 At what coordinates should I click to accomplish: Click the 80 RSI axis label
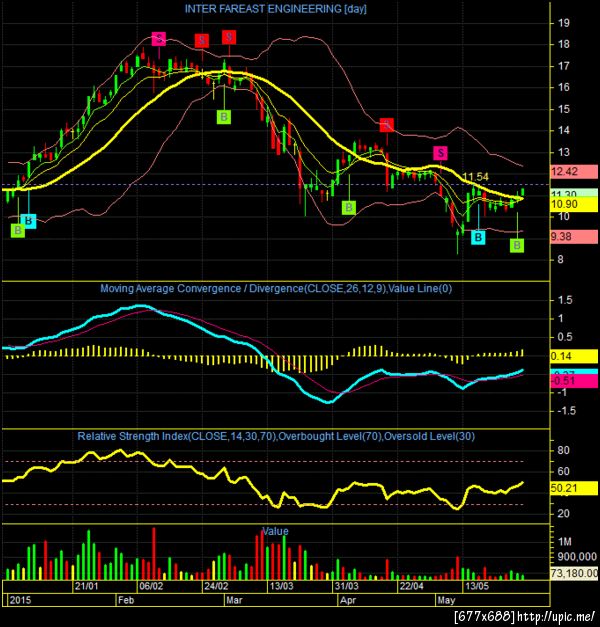563,450
